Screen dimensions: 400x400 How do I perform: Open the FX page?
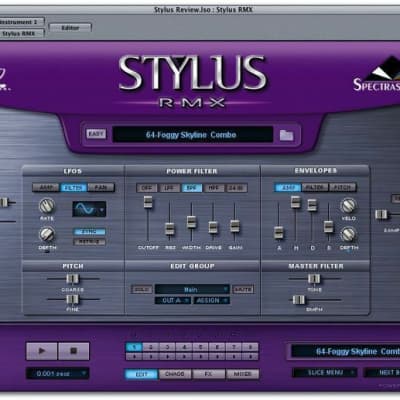(x=209, y=374)
